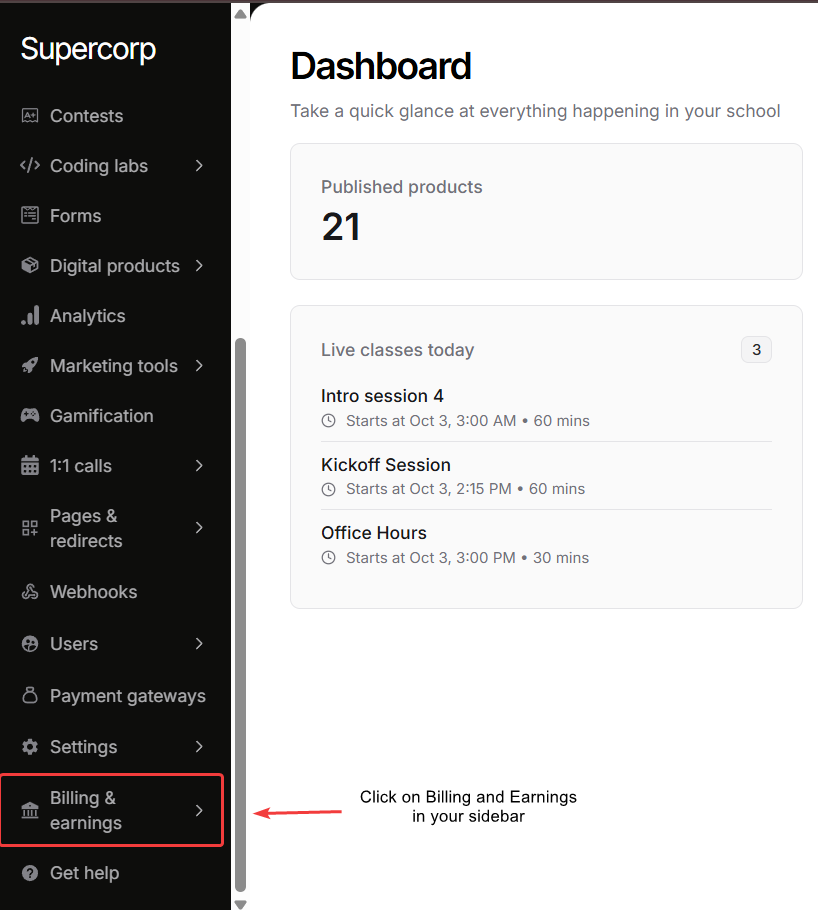
Task: Click the Contests icon in sidebar
Action: pyautogui.click(x=30, y=116)
